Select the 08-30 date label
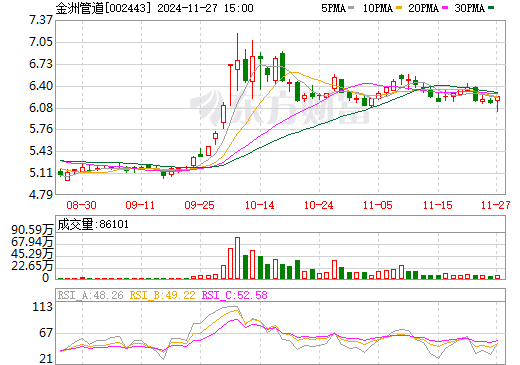 pos(82,205)
